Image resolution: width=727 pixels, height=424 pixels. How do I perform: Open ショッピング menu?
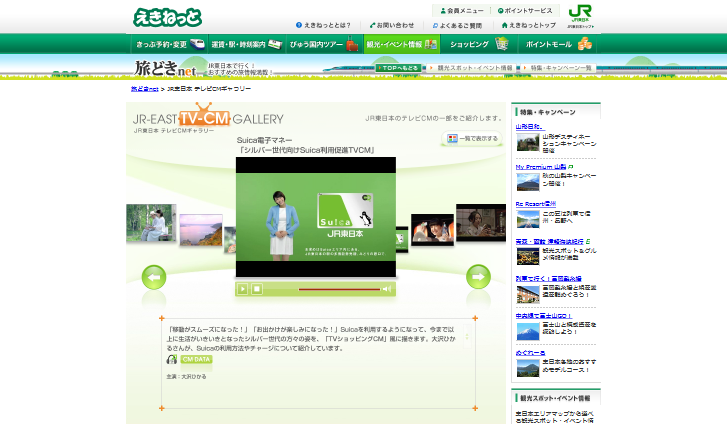[x=479, y=44]
